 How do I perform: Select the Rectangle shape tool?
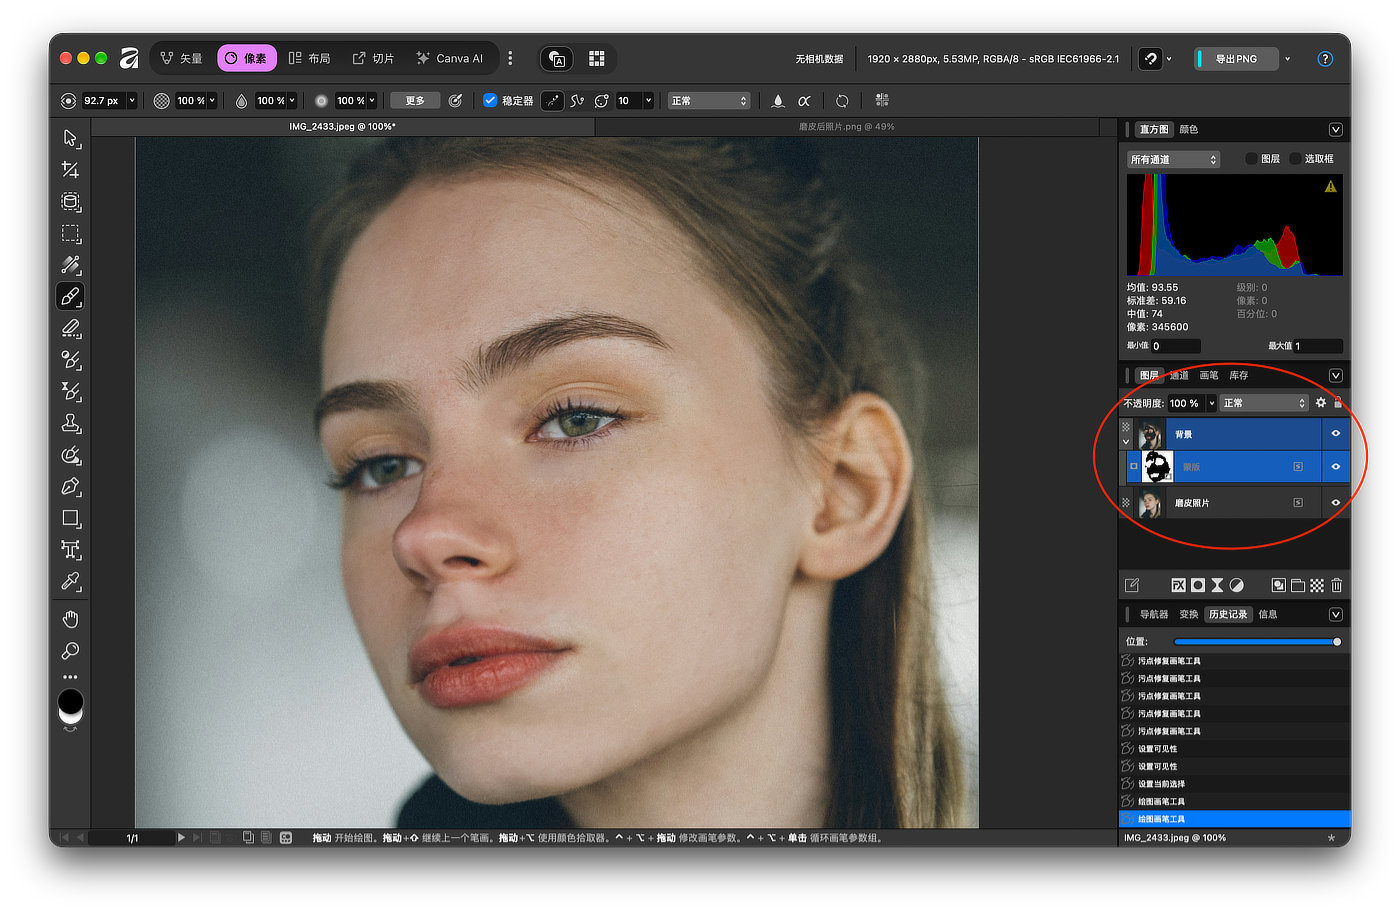(x=70, y=518)
